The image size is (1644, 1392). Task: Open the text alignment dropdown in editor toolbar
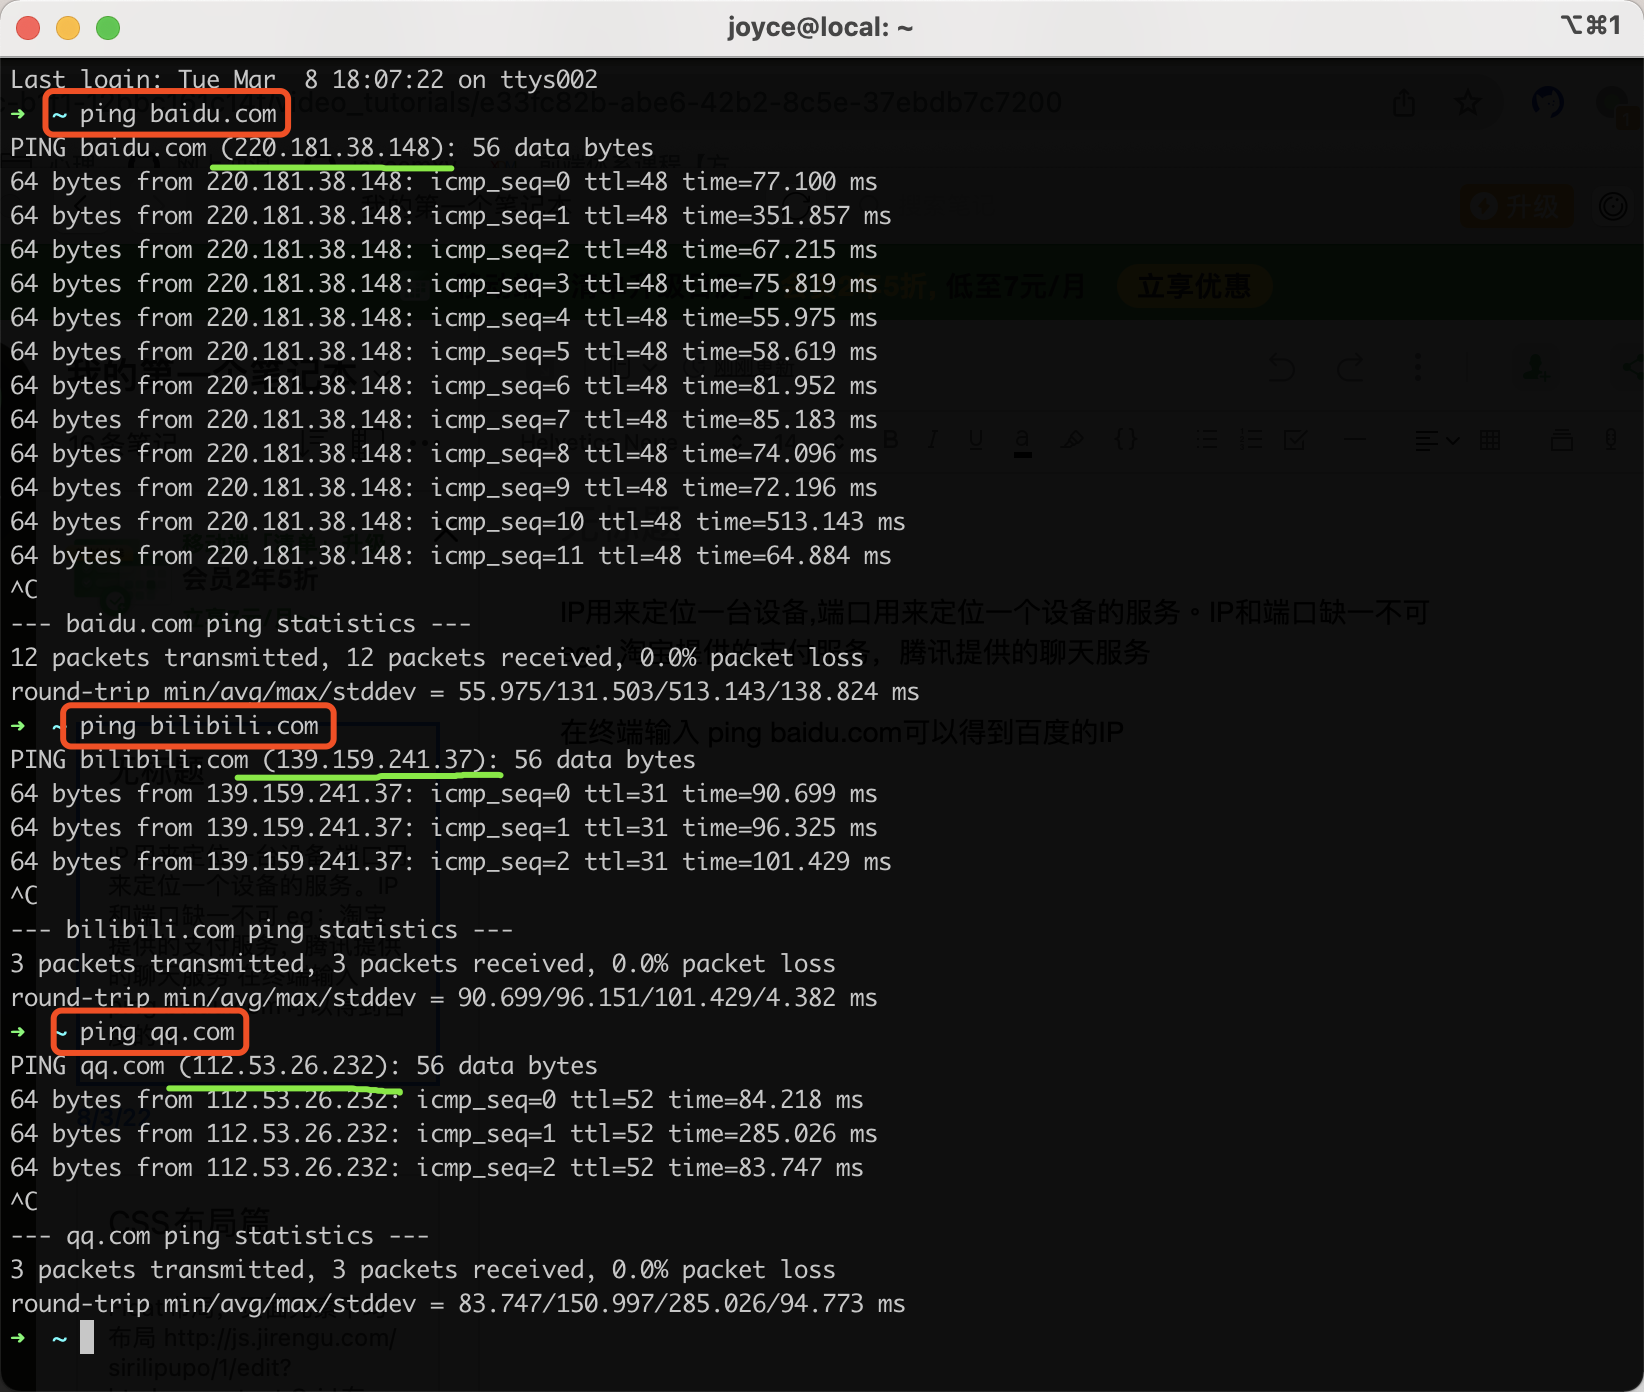(x=1437, y=439)
